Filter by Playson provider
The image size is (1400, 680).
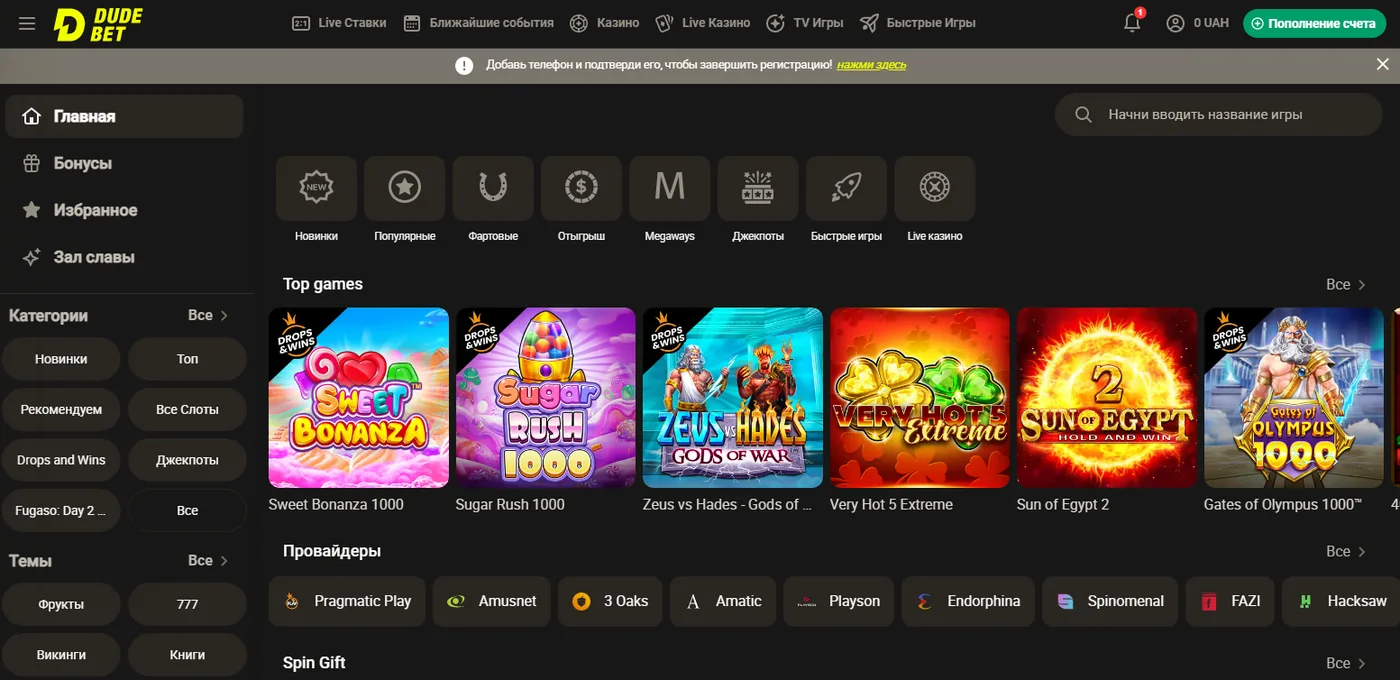pyautogui.click(x=839, y=601)
